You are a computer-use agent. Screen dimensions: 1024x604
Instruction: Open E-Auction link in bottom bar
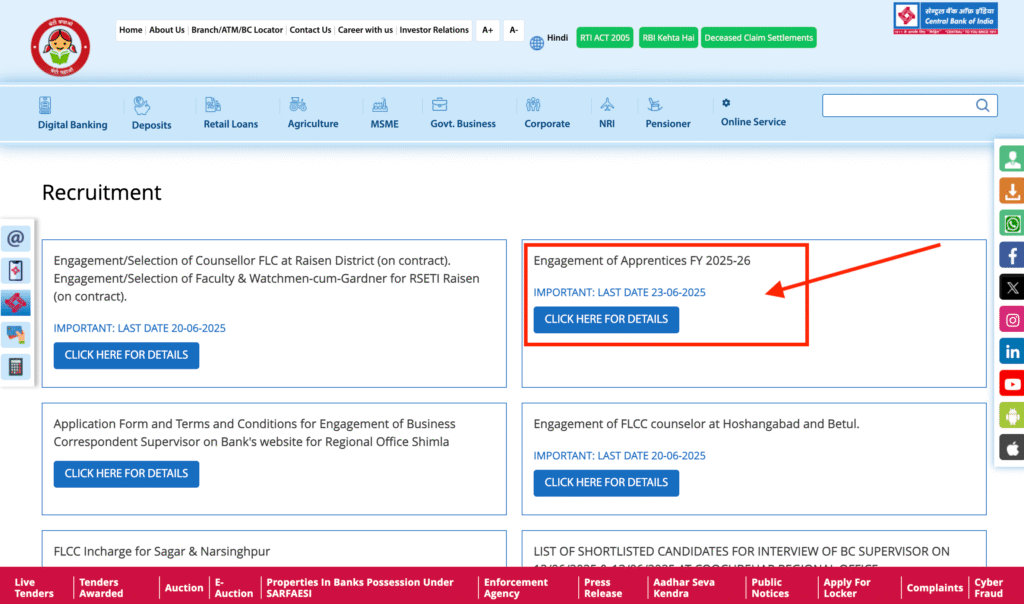(x=234, y=588)
